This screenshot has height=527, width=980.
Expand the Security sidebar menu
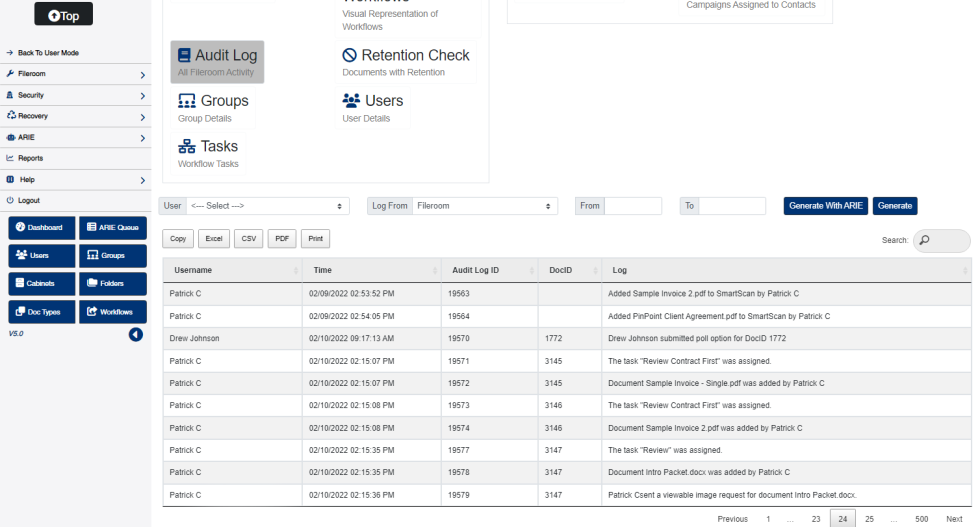pyautogui.click(x=75, y=95)
